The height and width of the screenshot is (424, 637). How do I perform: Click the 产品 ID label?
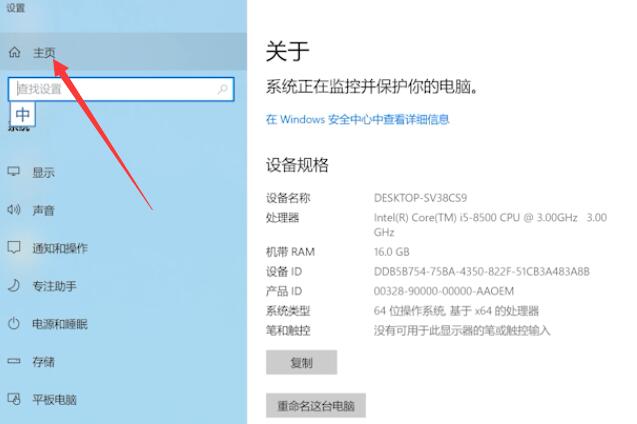(284, 291)
